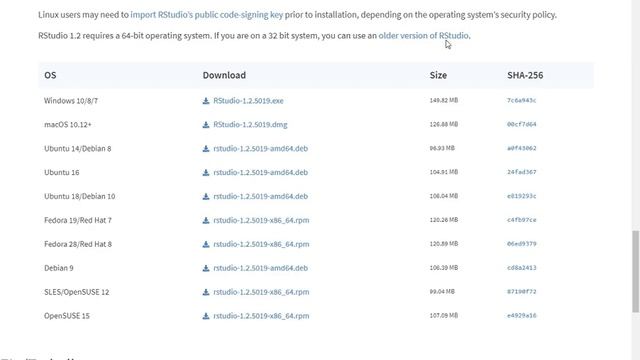Download the x86_64.rpm for Fedora 19/Red Hat 7
Screen dimensions: 640x360
tap(261, 220)
